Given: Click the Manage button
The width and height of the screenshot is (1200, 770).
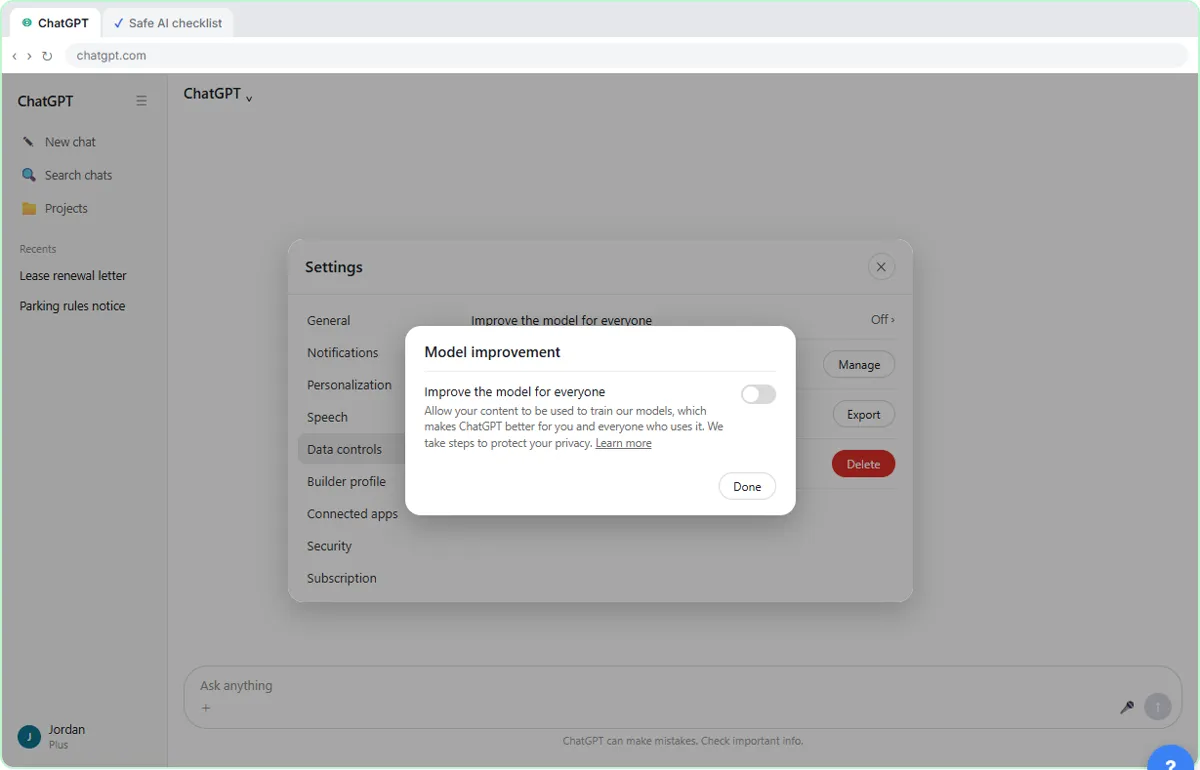Looking at the screenshot, I should 859,365.
